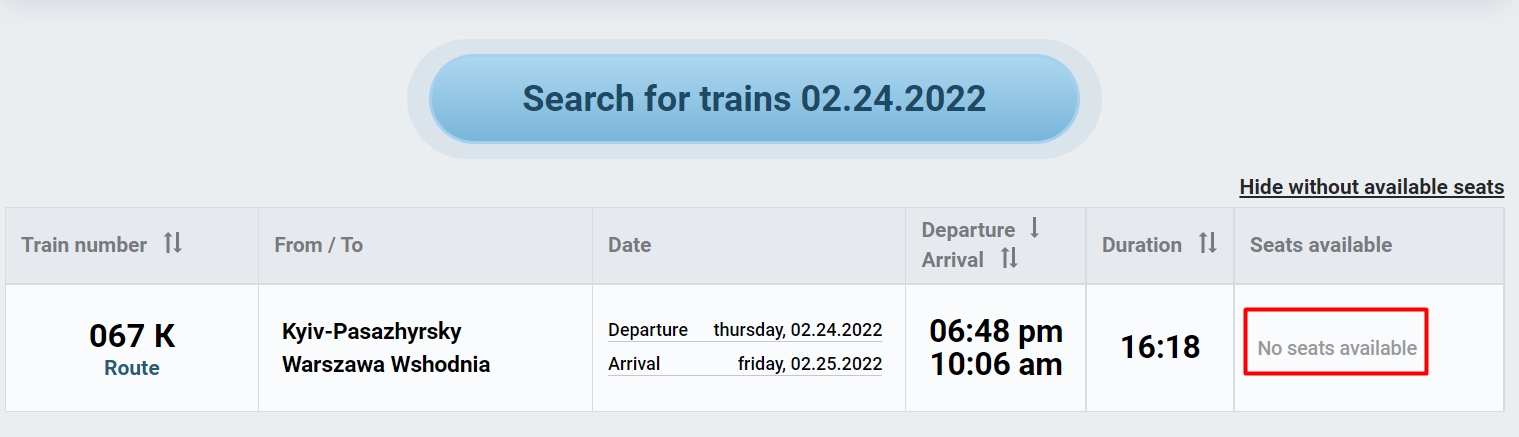Click the 10:06 am arrival time
This screenshot has height=437, width=1519.
[996, 364]
